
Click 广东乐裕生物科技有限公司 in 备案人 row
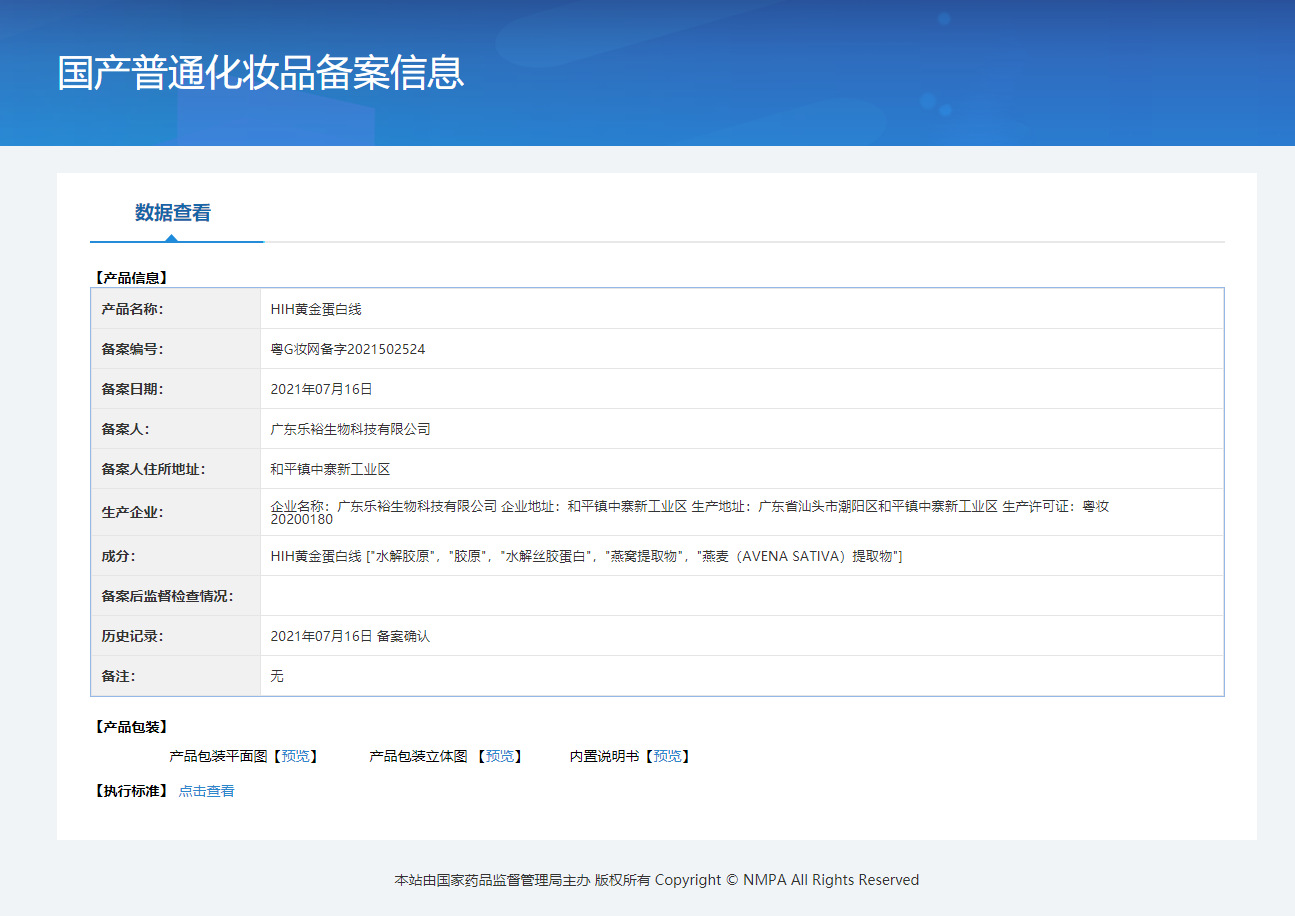tap(351, 429)
